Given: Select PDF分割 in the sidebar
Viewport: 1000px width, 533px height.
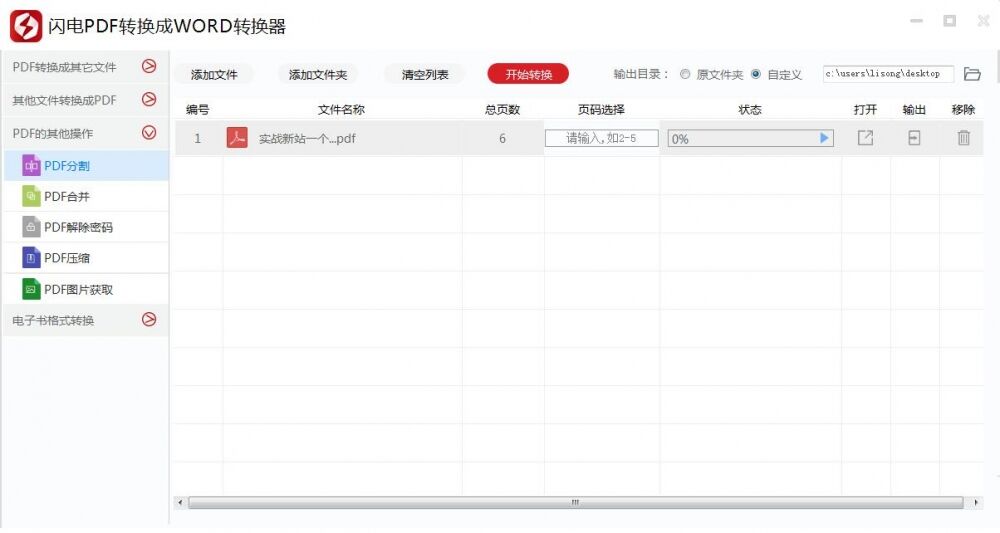Looking at the screenshot, I should coord(86,166).
